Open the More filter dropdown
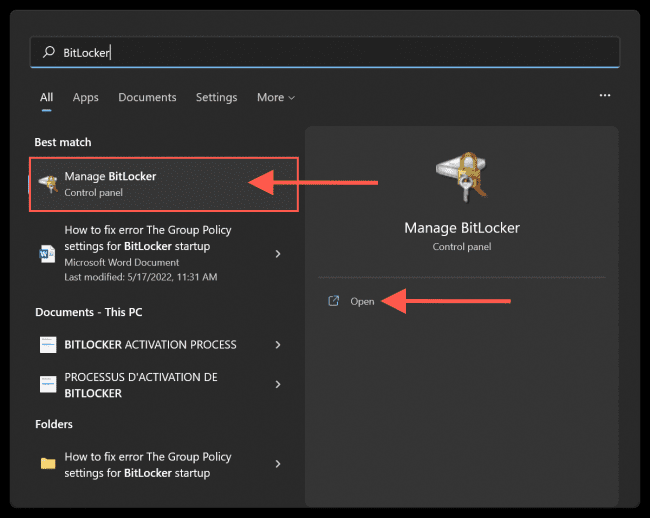The height and width of the screenshot is (518, 650). pyautogui.click(x=276, y=97)
